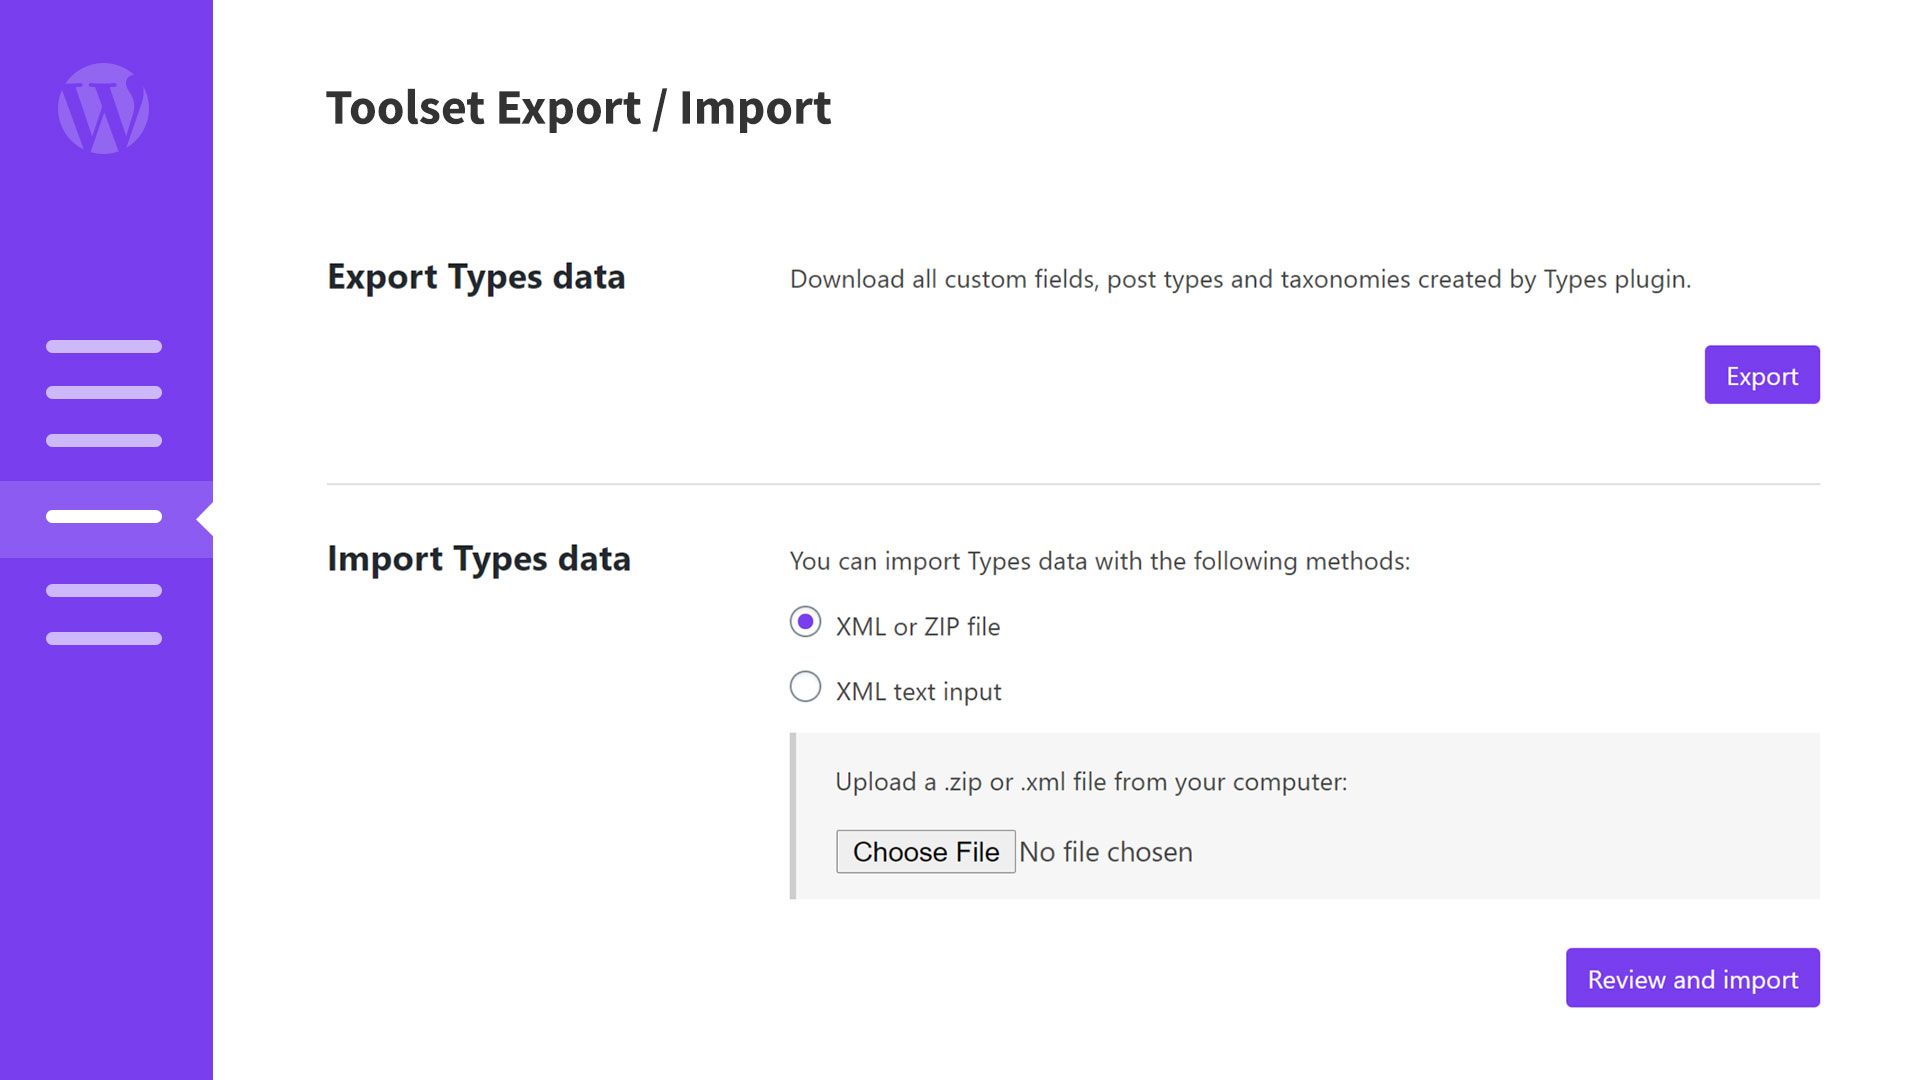Image resolution: width=1920 pixels, height=1080 pixels.
Task: Open the last sidebar menu item
Action: (104, 638)
